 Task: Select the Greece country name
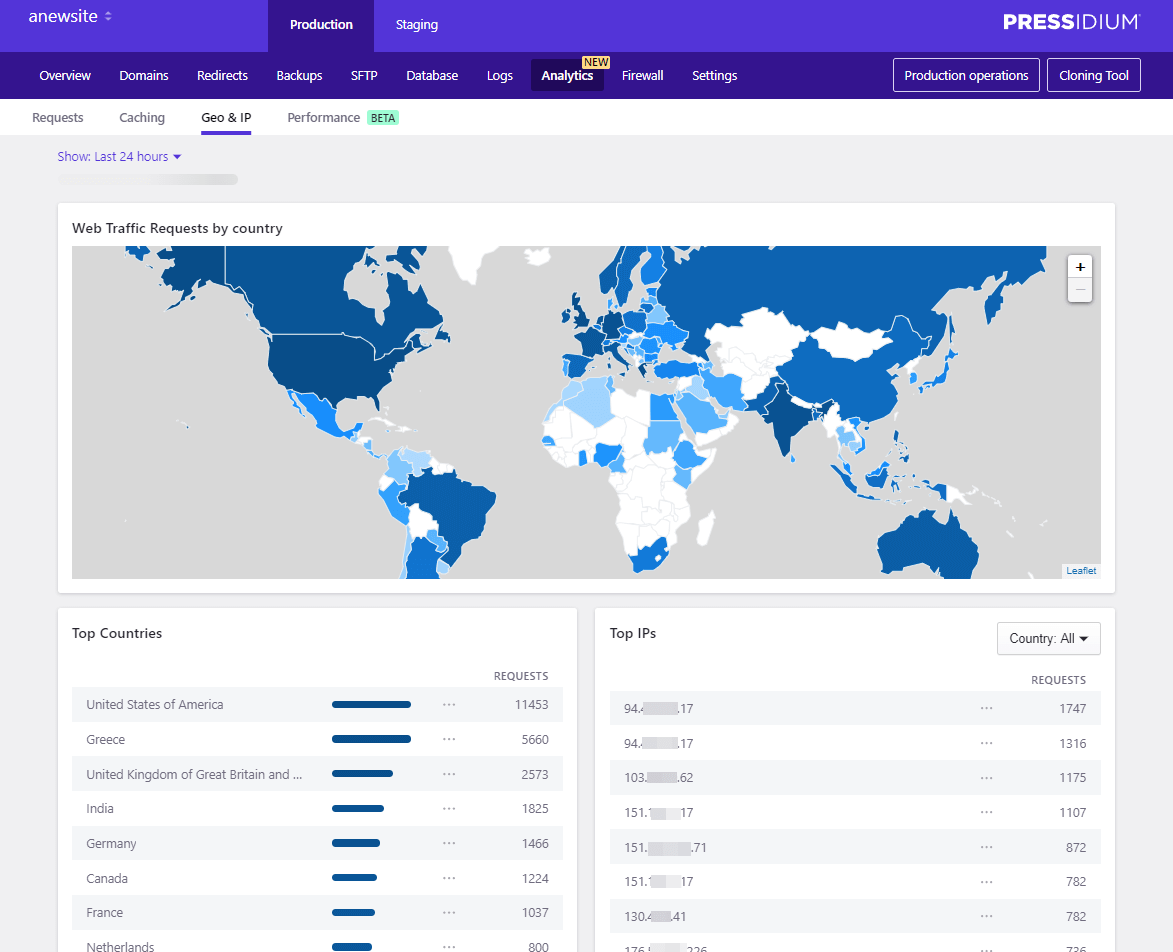coord(105,739)
